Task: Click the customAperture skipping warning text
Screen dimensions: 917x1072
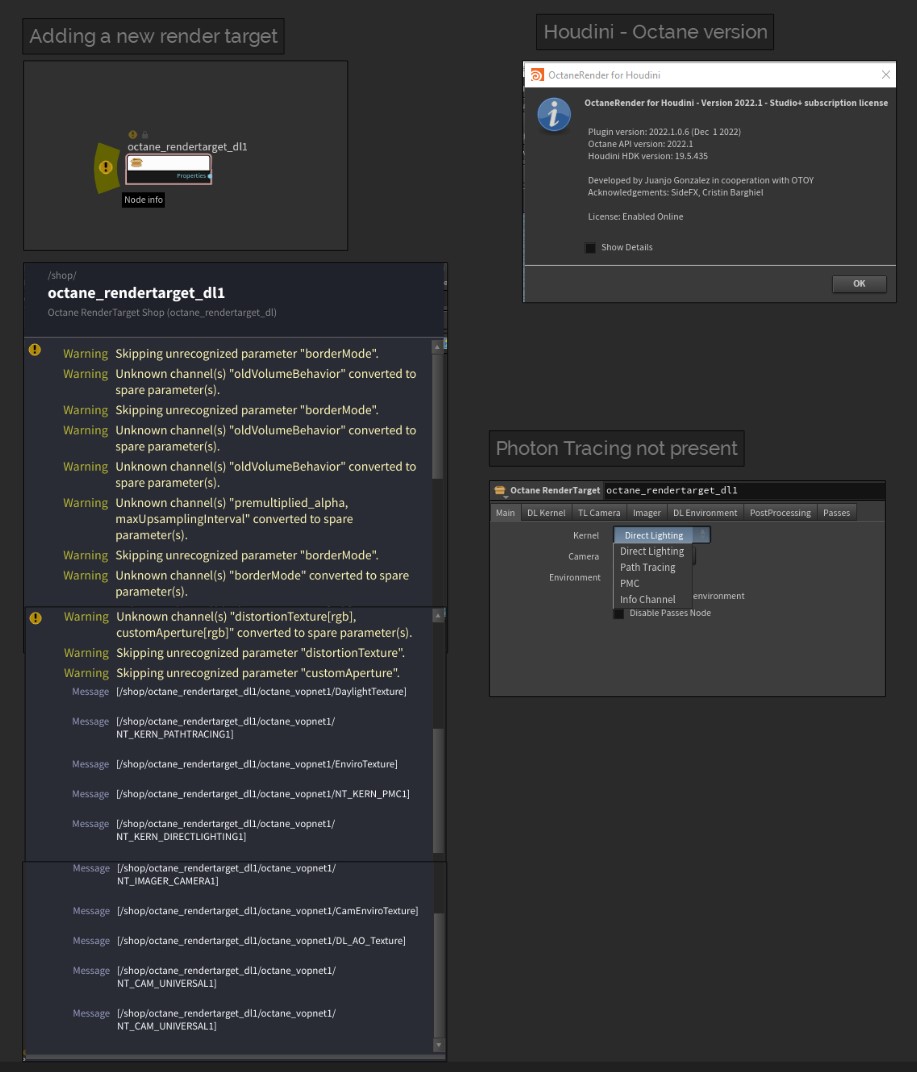Action: [x=258, y=673]
